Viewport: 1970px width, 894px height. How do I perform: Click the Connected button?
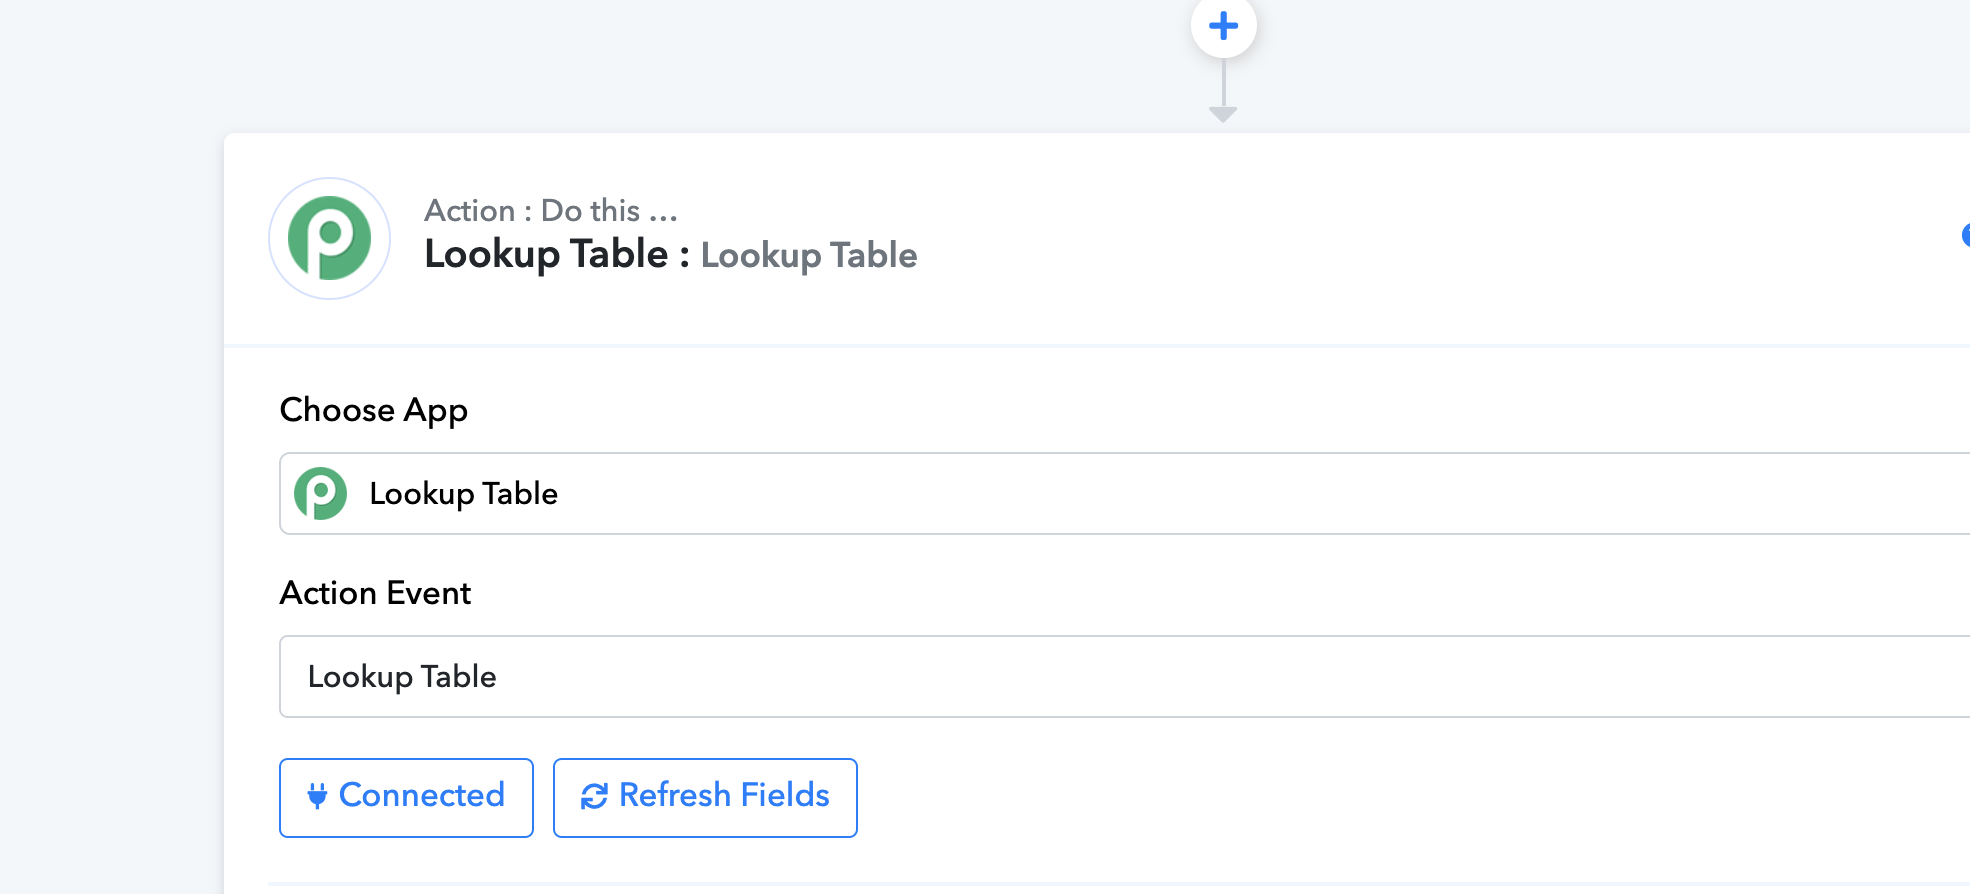406,797
